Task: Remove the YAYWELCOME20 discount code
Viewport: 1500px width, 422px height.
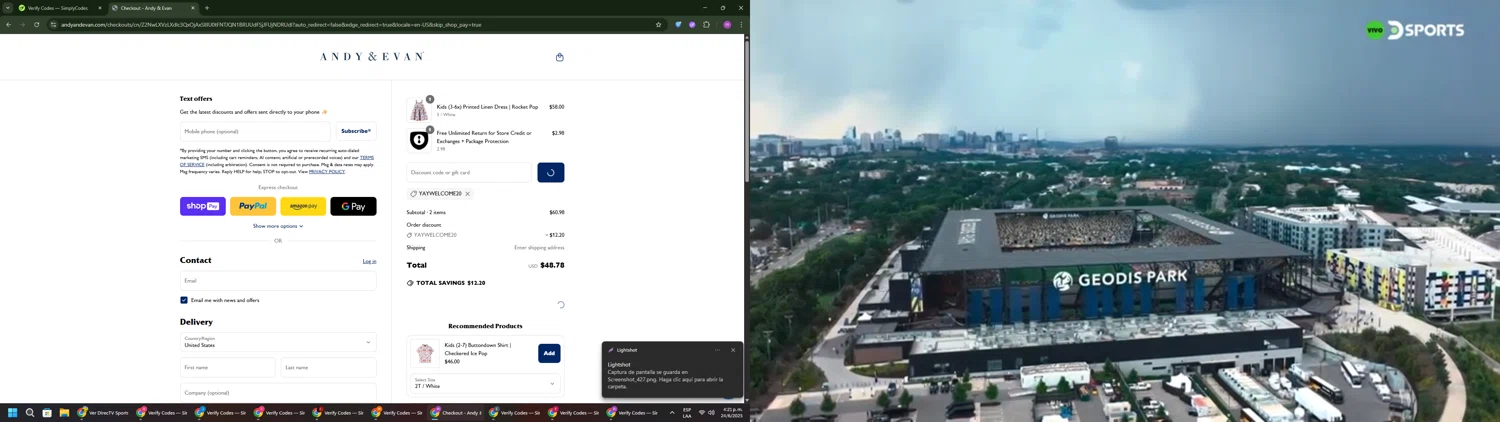Action: tap(467, 194)
